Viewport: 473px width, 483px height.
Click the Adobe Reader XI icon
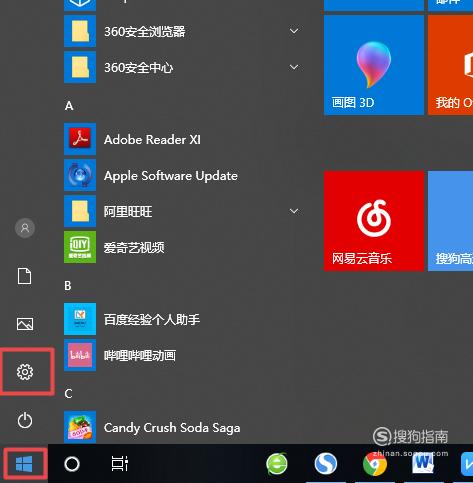pos(80,139)
